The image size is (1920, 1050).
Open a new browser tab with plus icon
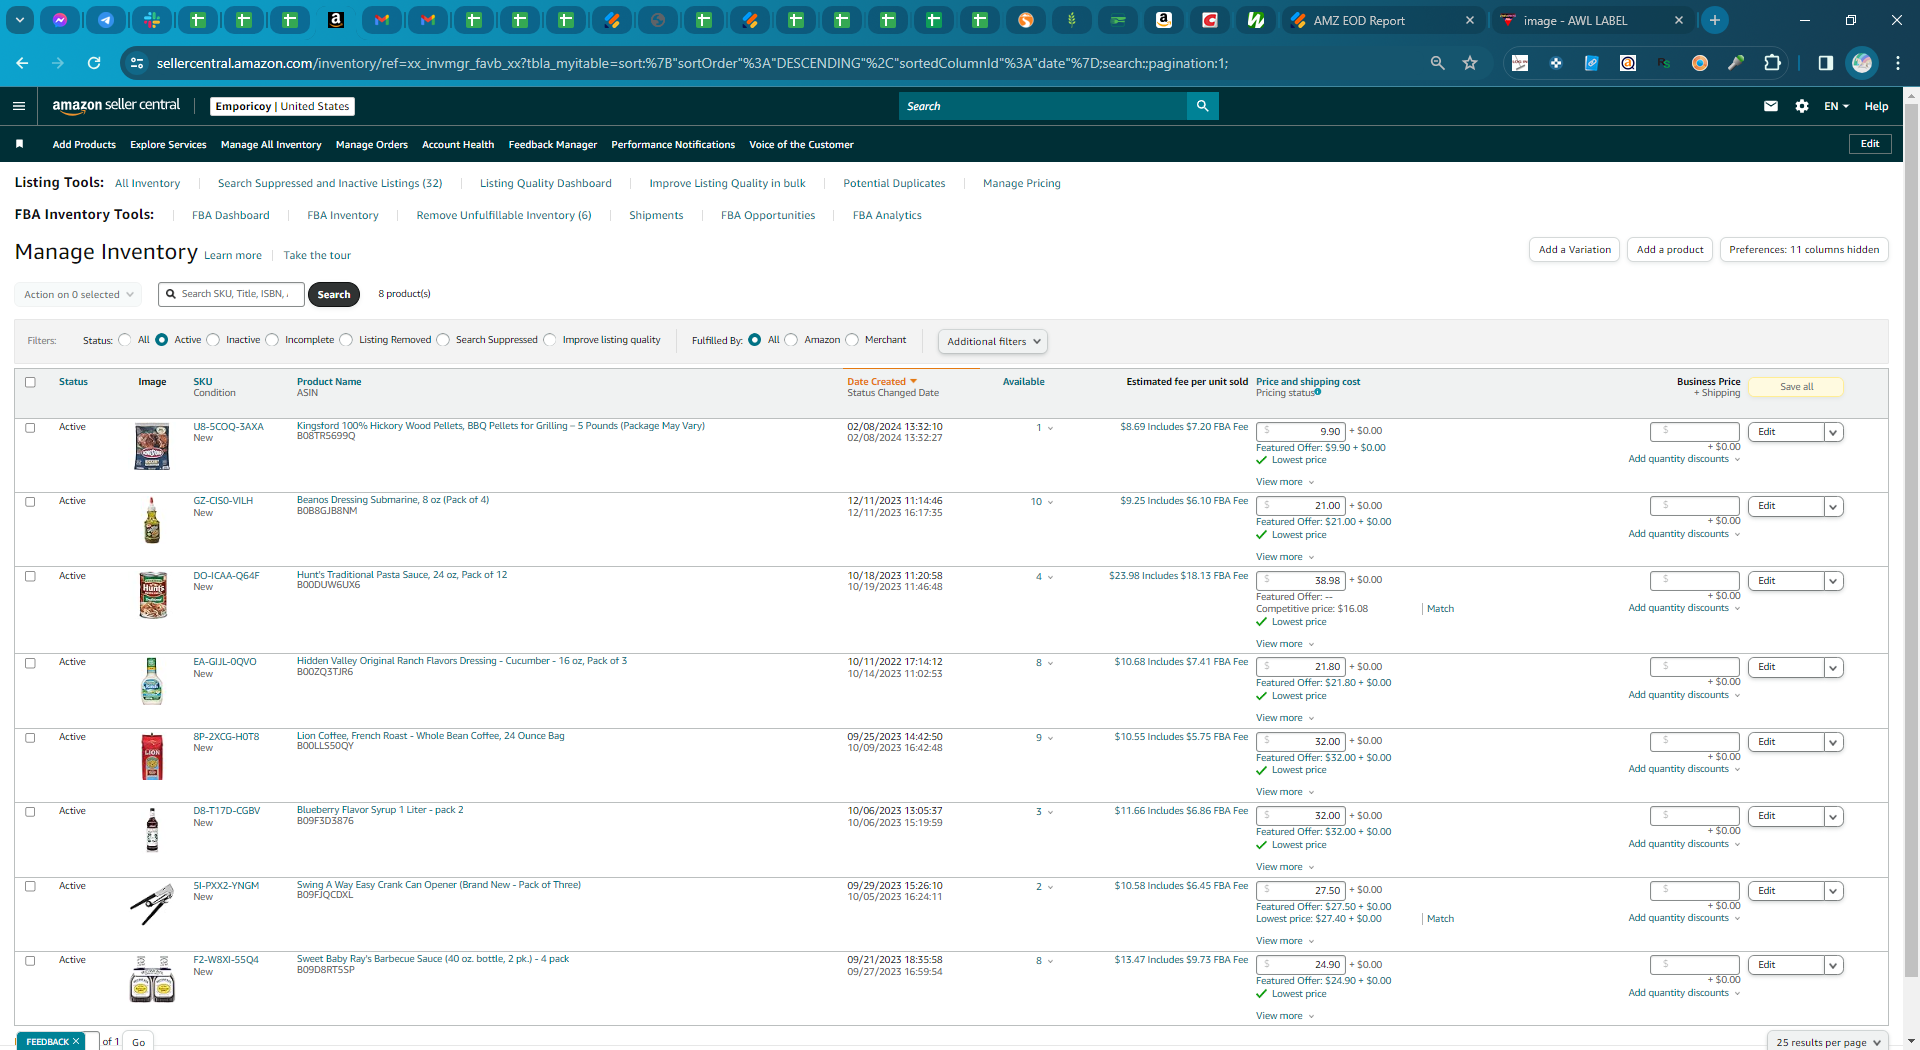pos(1715,20)
